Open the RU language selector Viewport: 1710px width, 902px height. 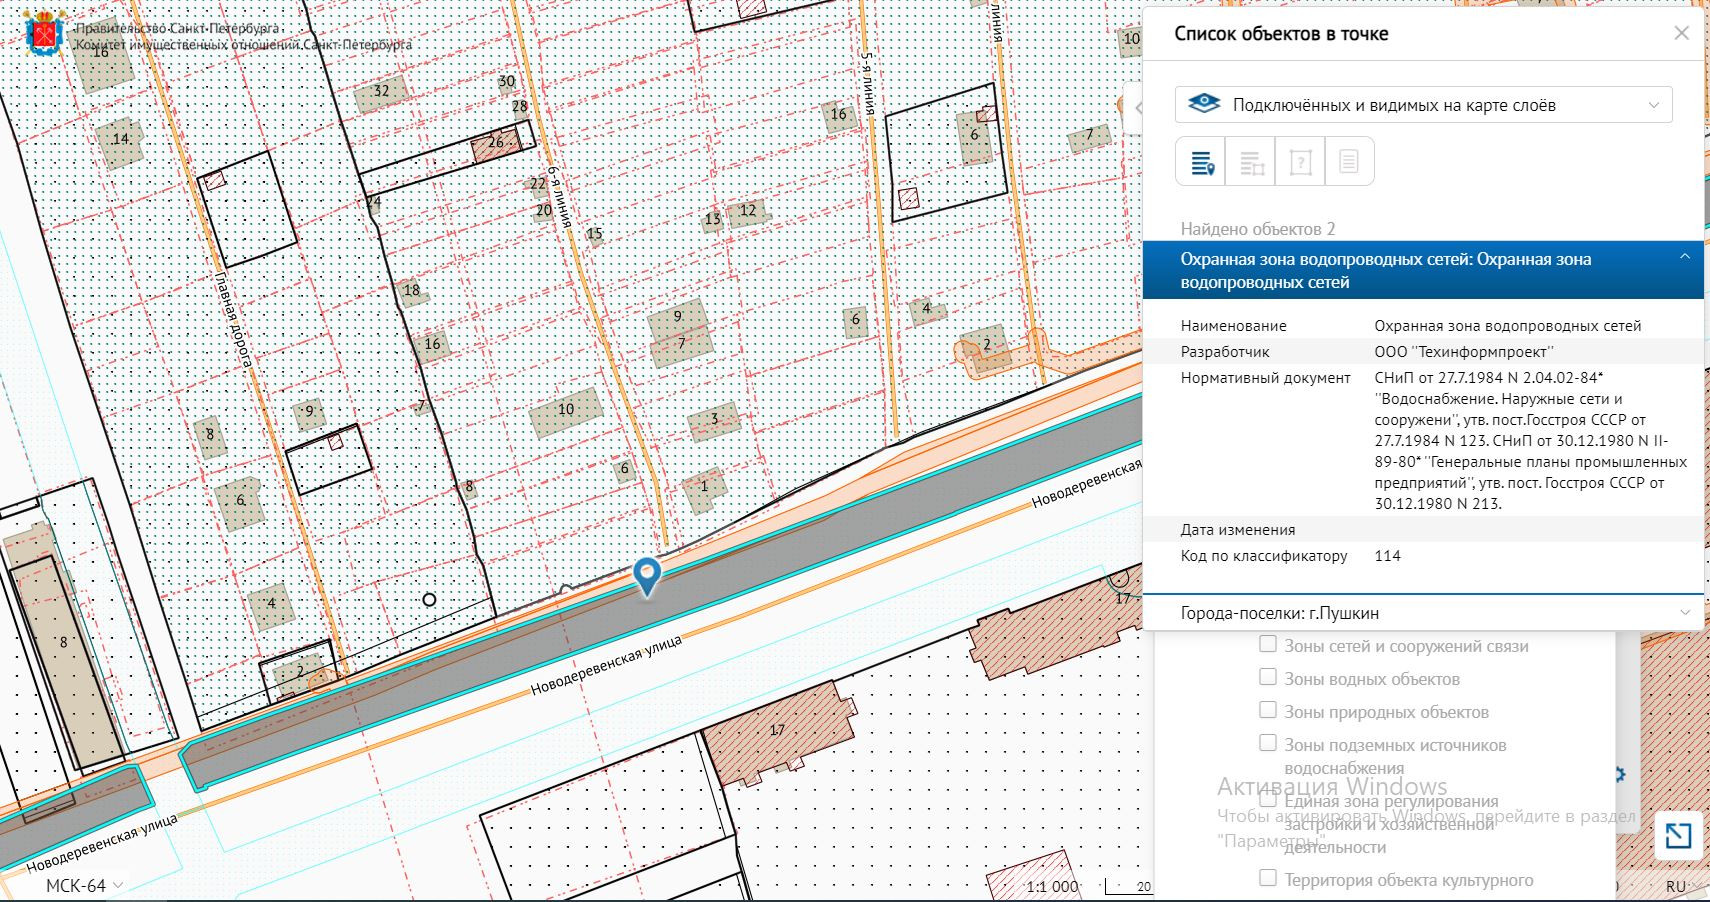[x=1675, y=886]
